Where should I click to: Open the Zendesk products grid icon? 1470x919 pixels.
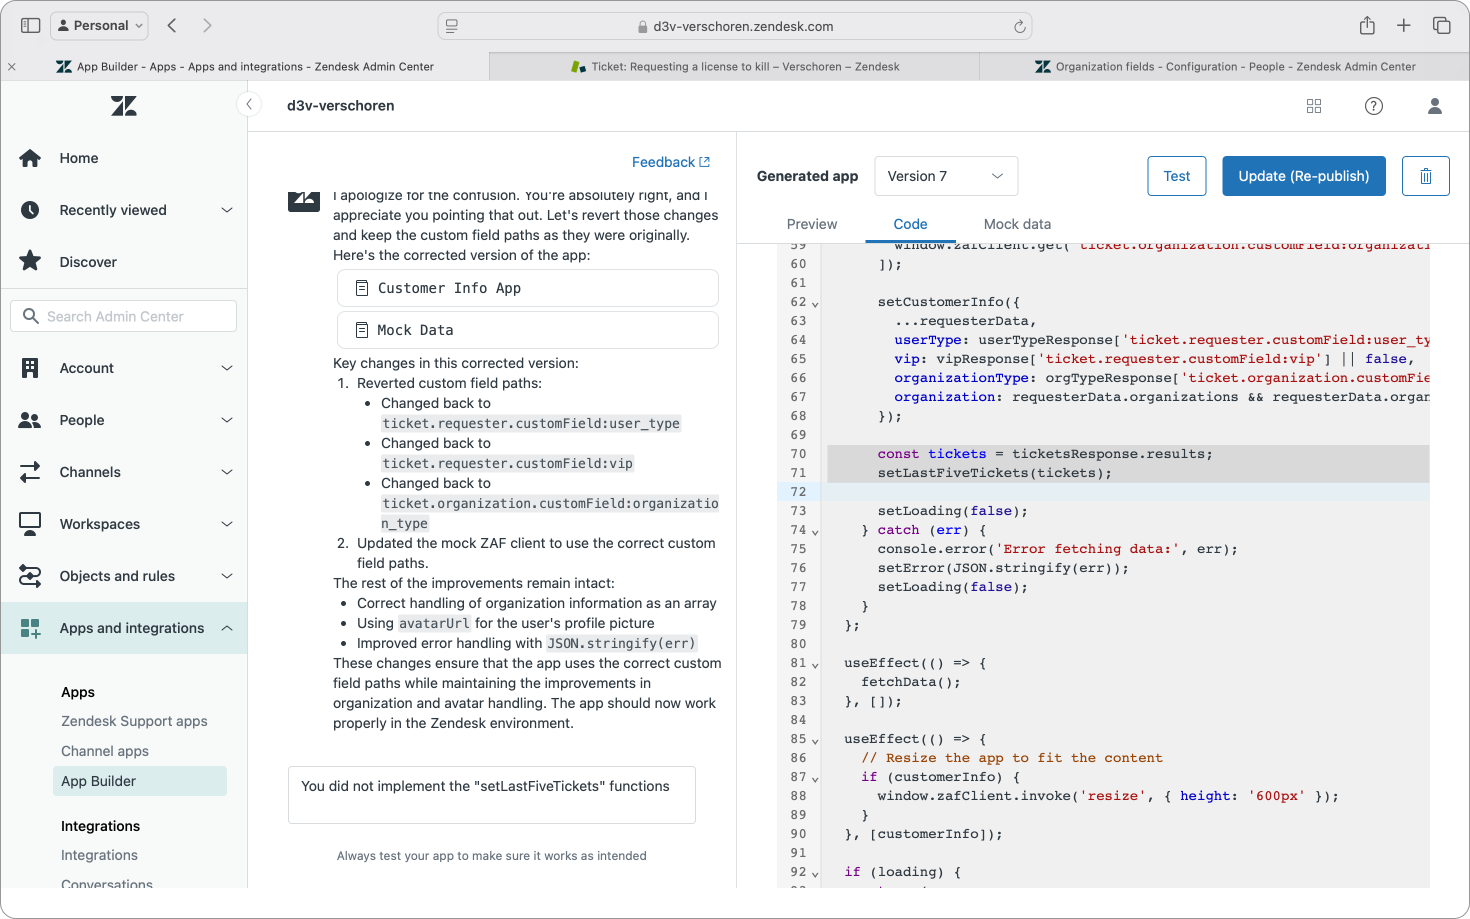coord(1314,106)
